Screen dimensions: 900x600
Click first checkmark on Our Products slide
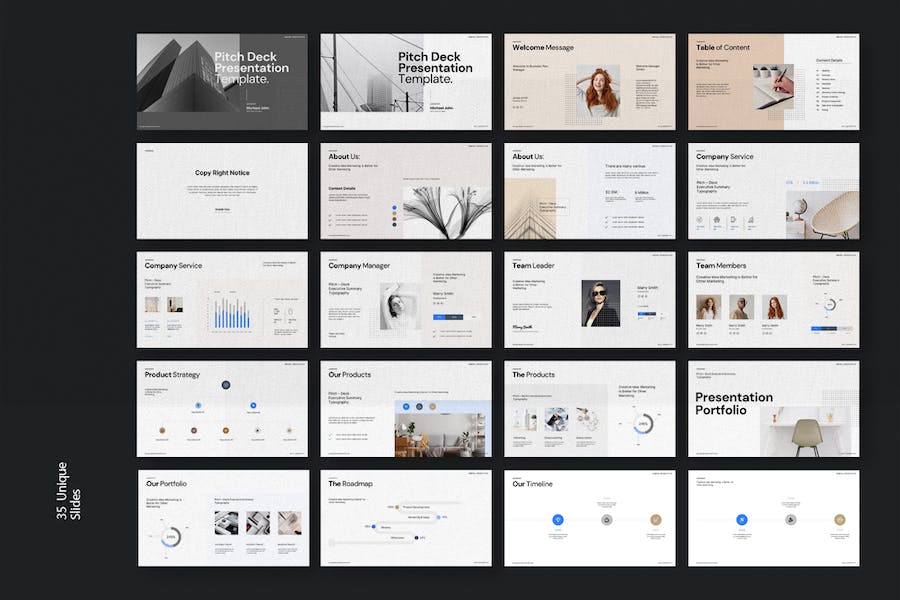[331, 435]
